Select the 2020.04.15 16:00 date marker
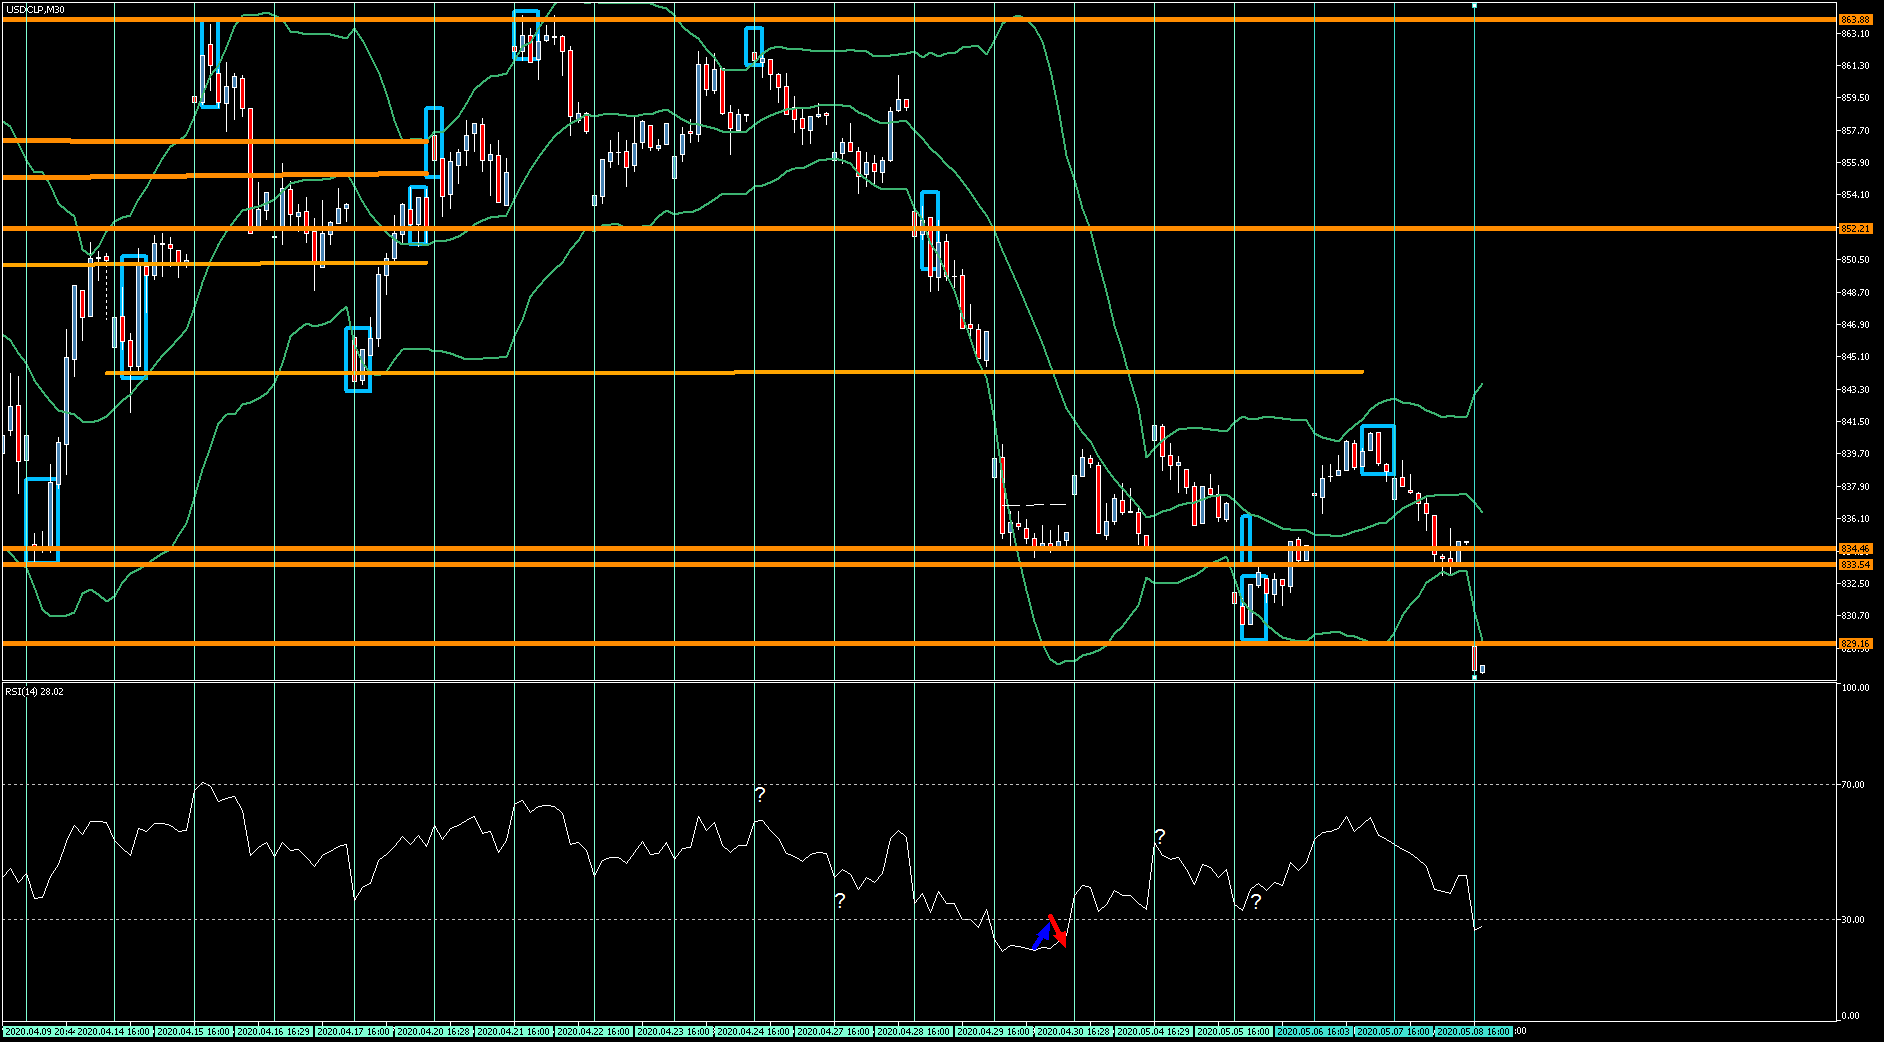The height and width of the screenshot is (1042, 1884). (194, 1031)
